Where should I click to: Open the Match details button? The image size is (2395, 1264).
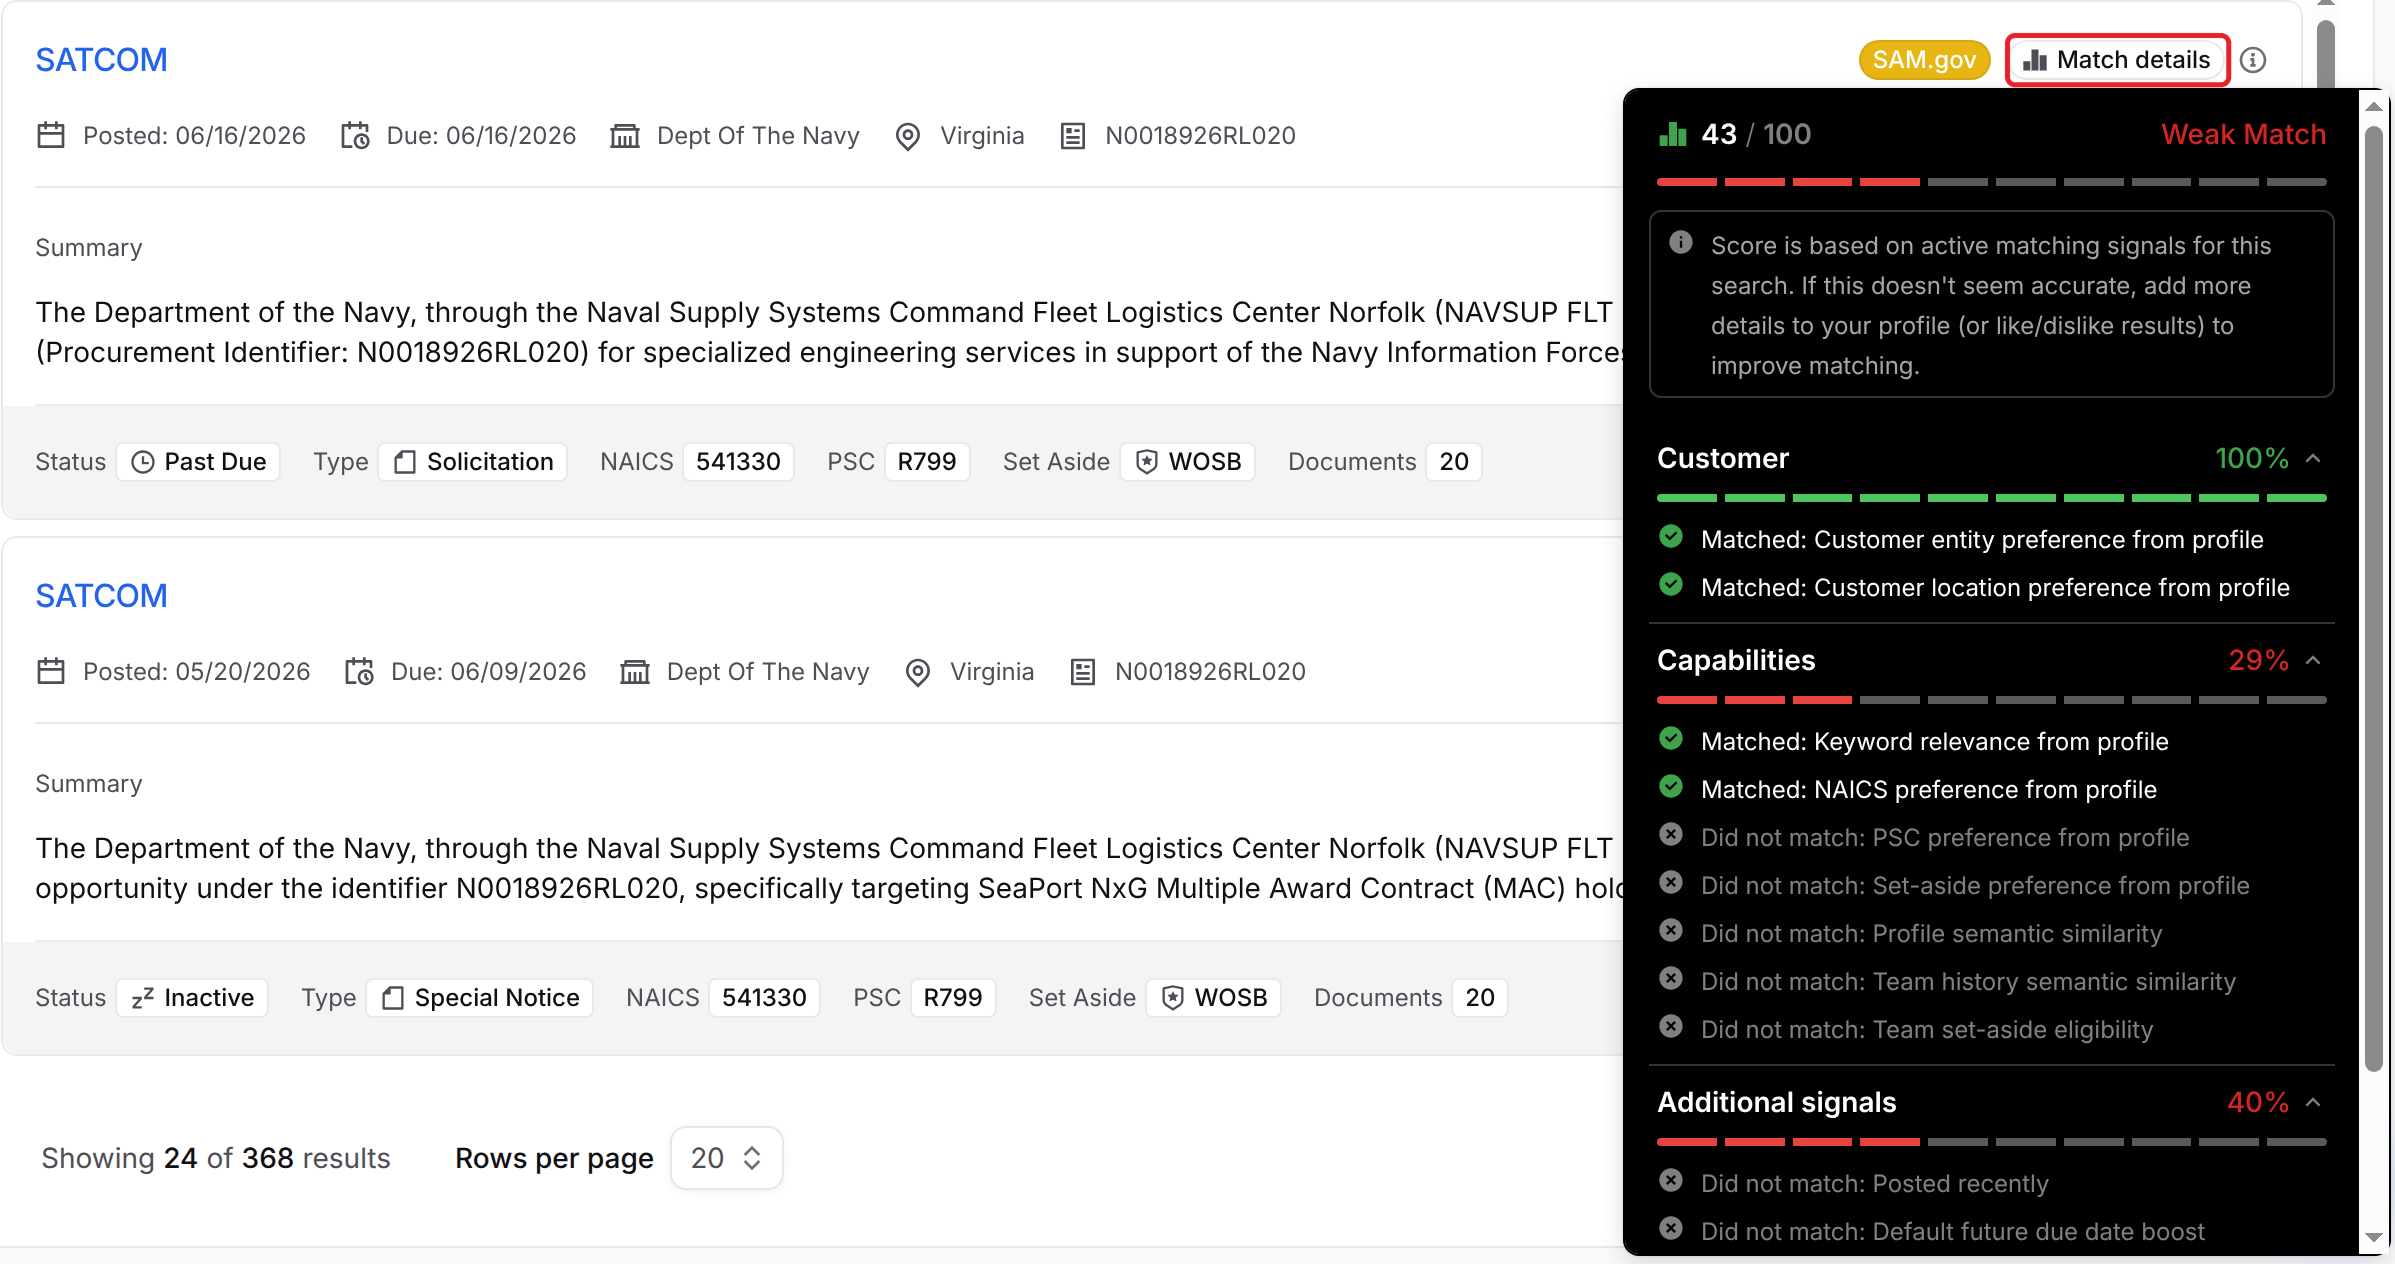tap(2117, 60)
